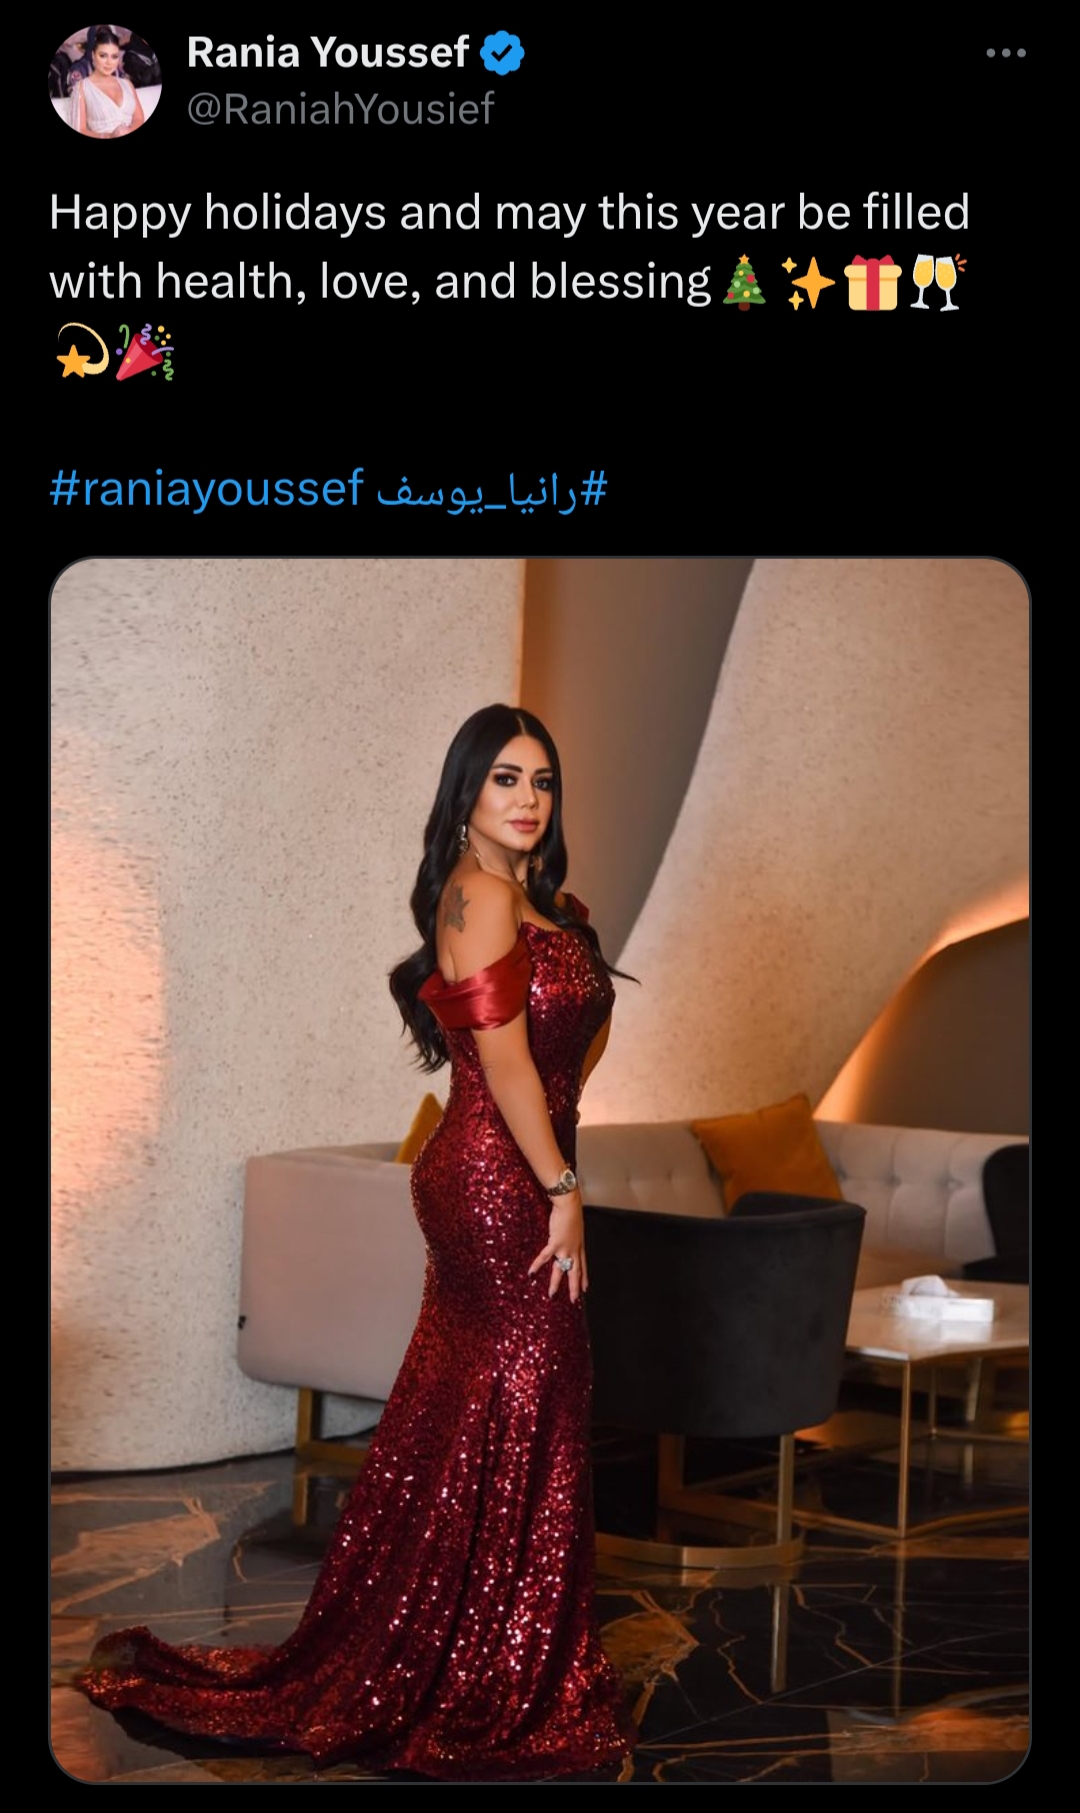Image resolution: width=1080 pixels, height=1813 pixels.
Task: Click the wrapped gift emoji
Action: pos(873,283)
